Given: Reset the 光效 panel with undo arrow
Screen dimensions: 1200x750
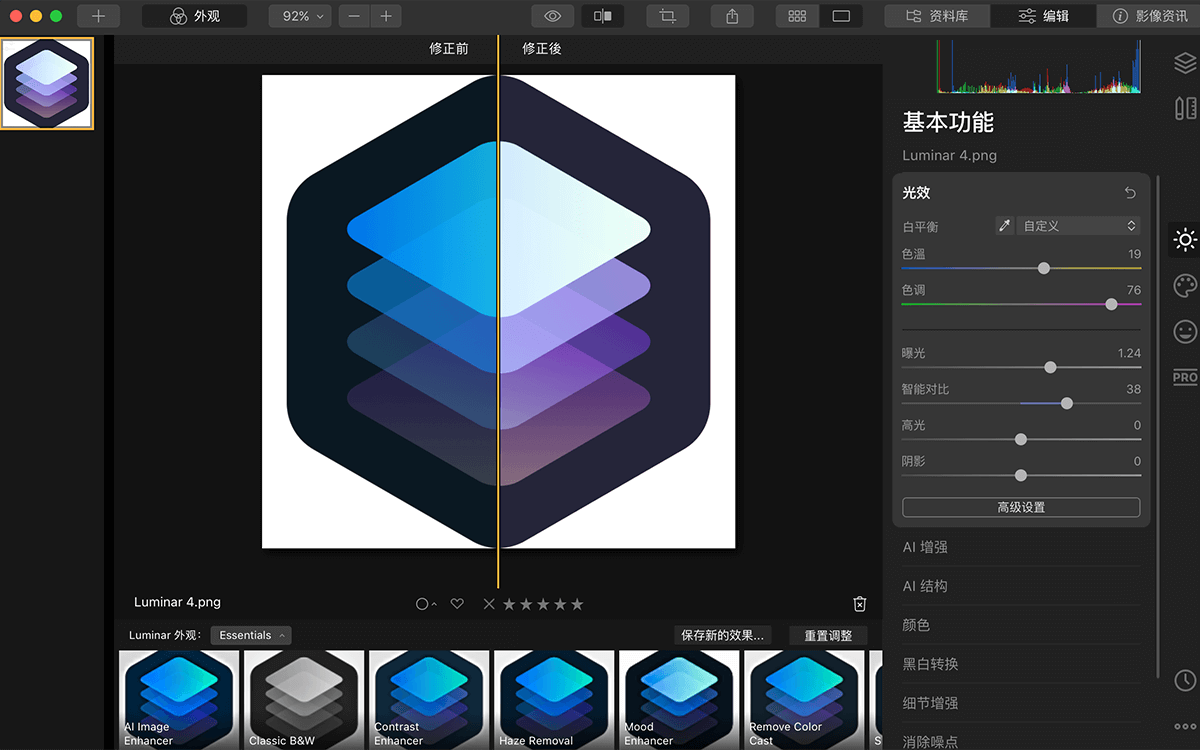Looking at the screenshot, I should (1130, 193).
